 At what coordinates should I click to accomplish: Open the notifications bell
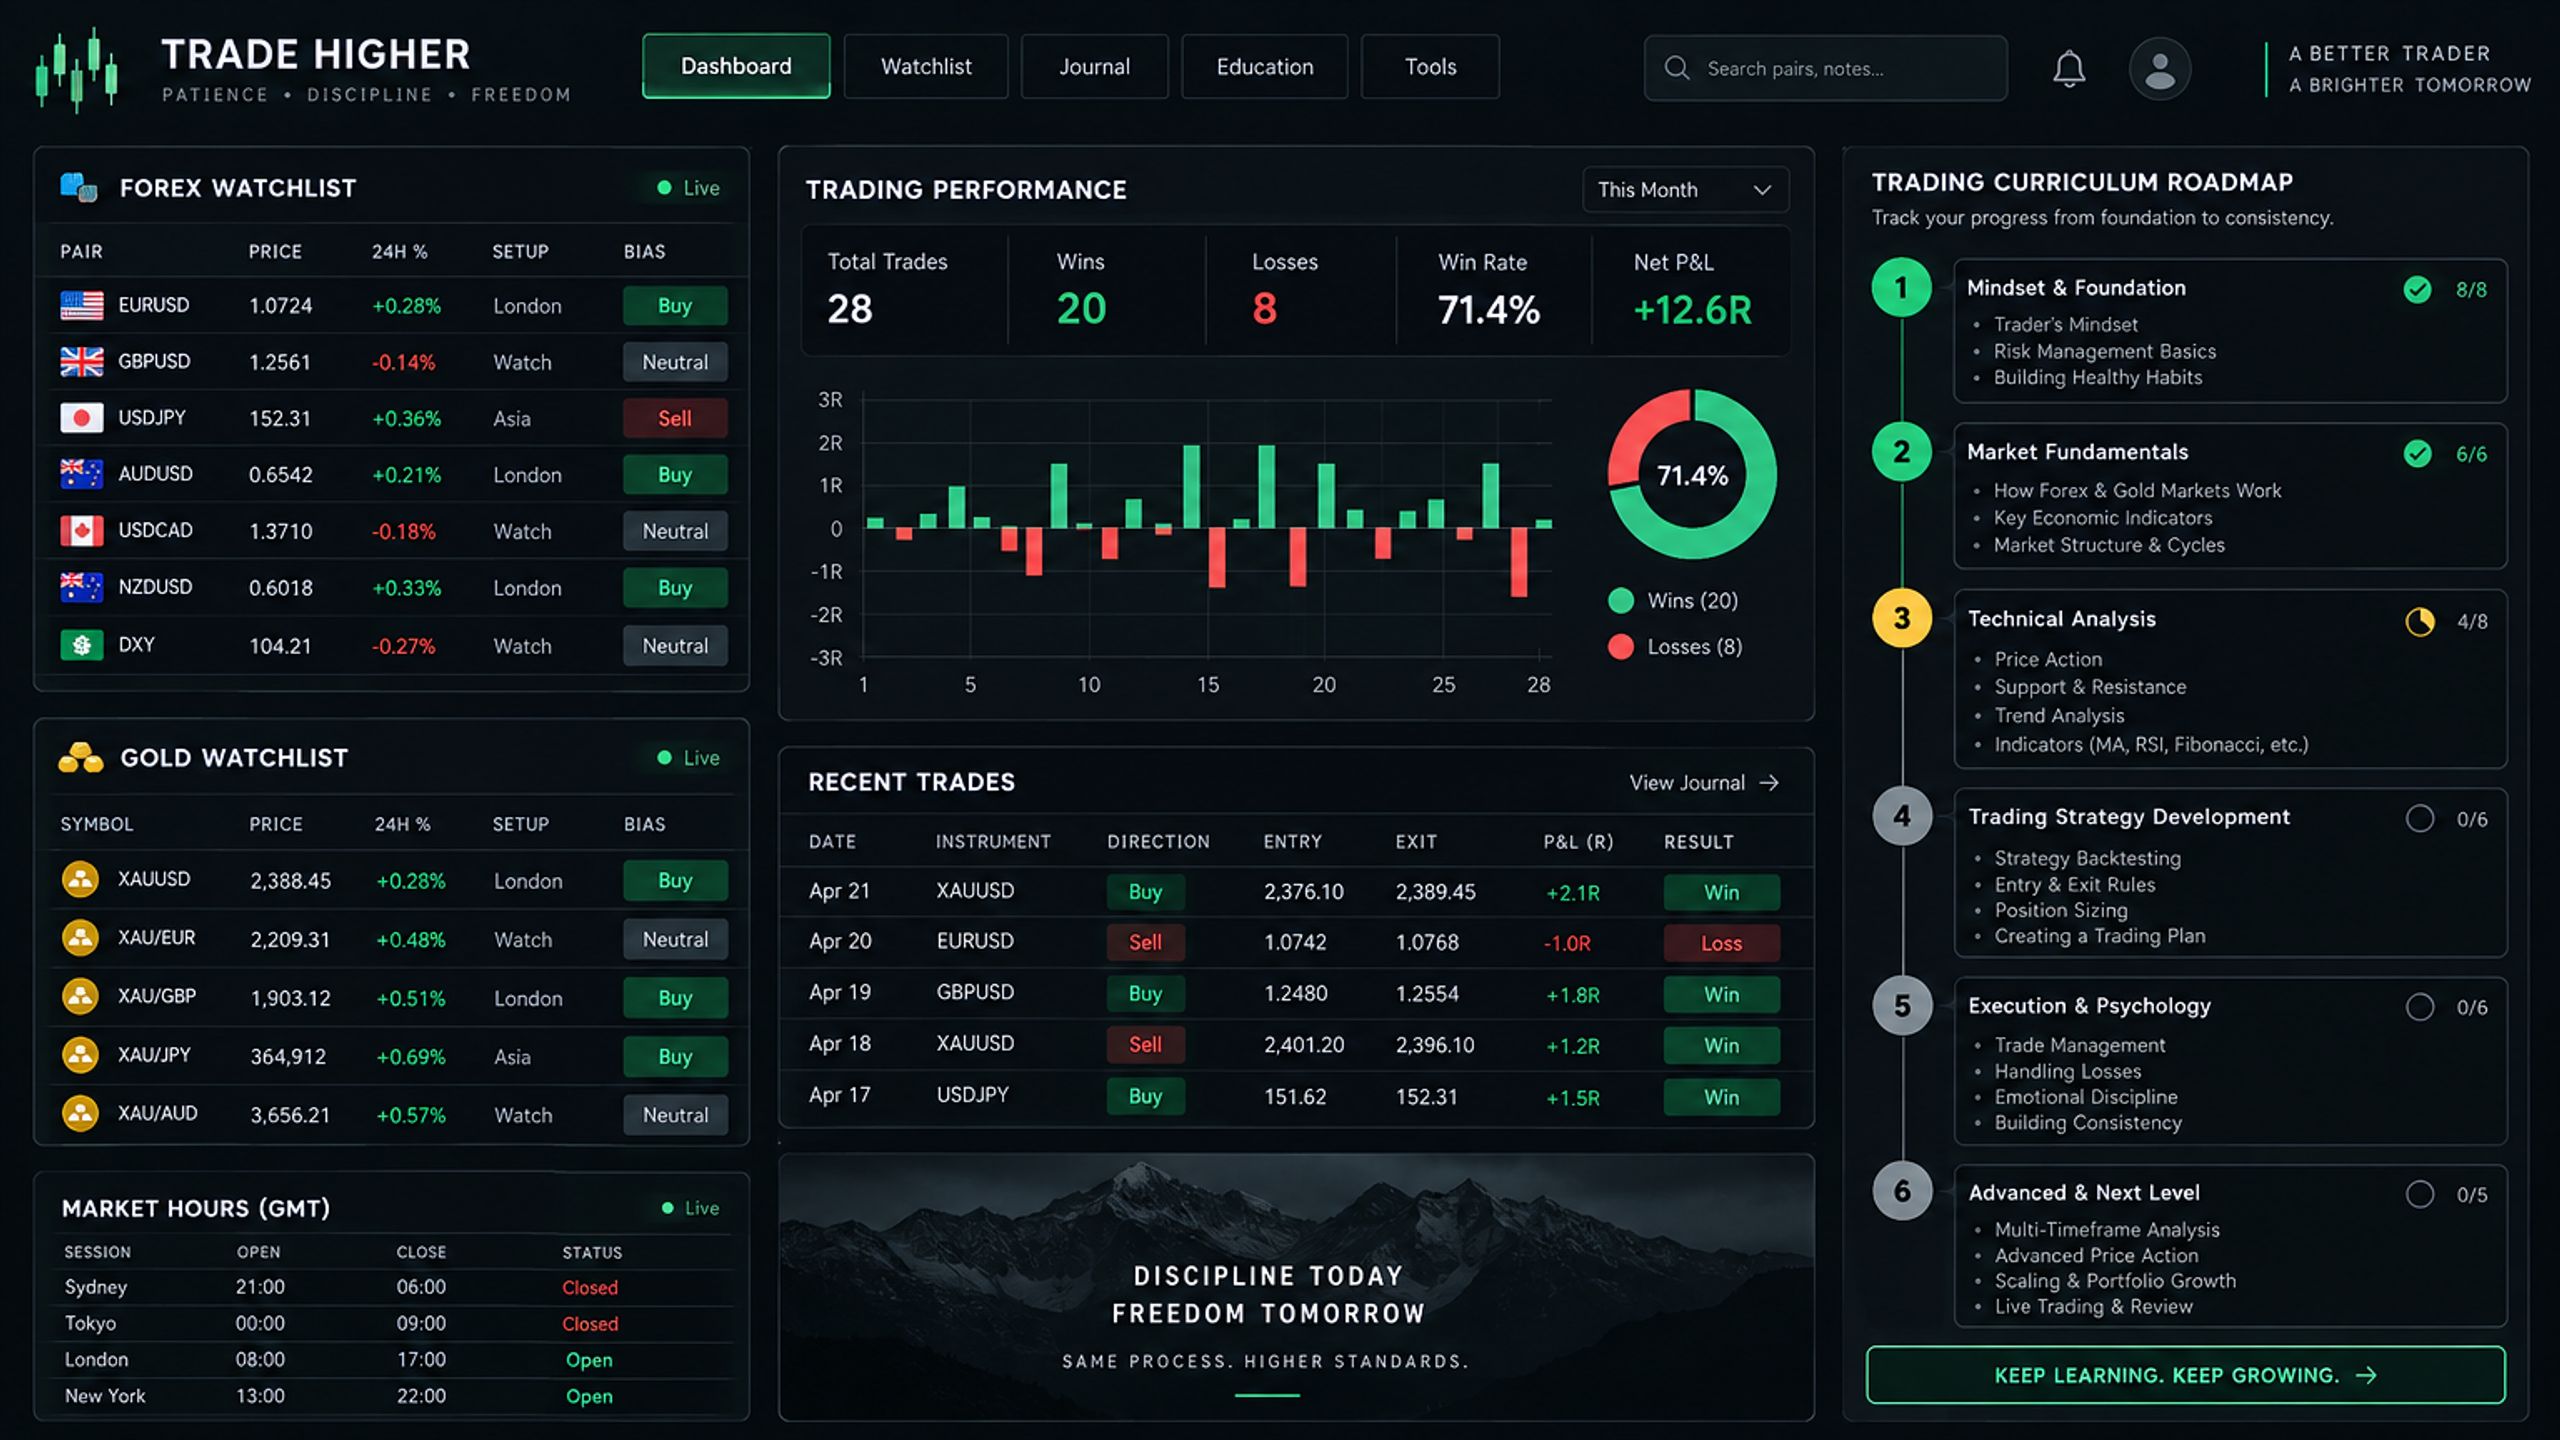pos(2069,68)
